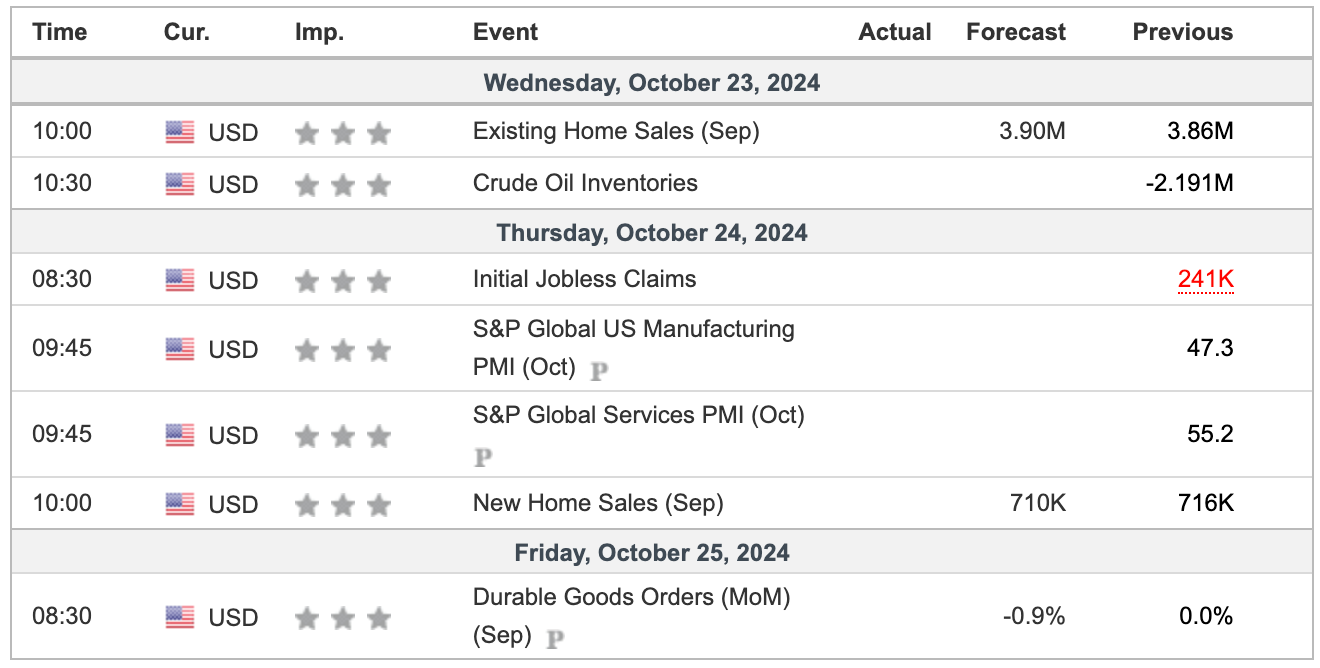Open the Crude Oil Inventories event

point(585,183)
